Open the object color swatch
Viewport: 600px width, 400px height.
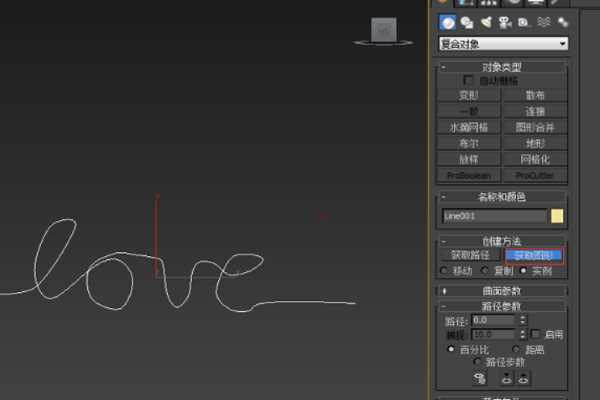pyautogui.click(x=557, y=216)
